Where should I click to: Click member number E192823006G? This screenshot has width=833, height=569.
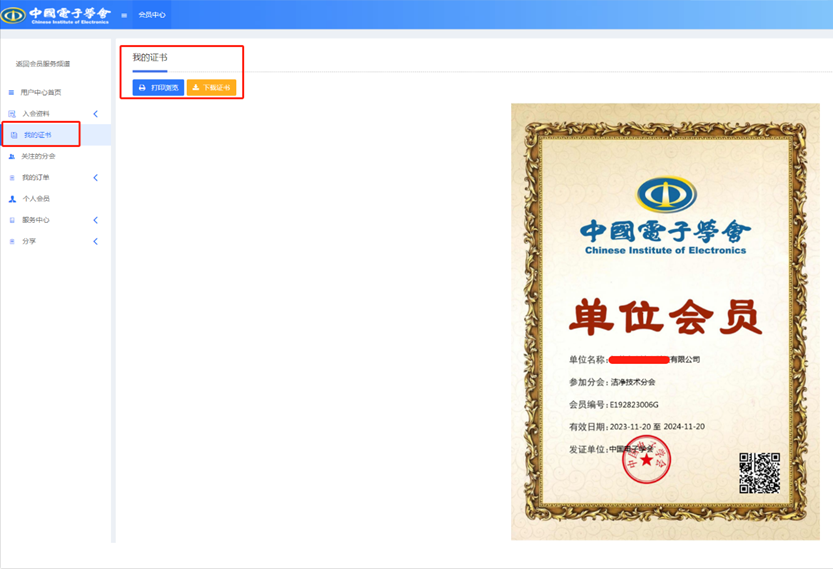634,405
